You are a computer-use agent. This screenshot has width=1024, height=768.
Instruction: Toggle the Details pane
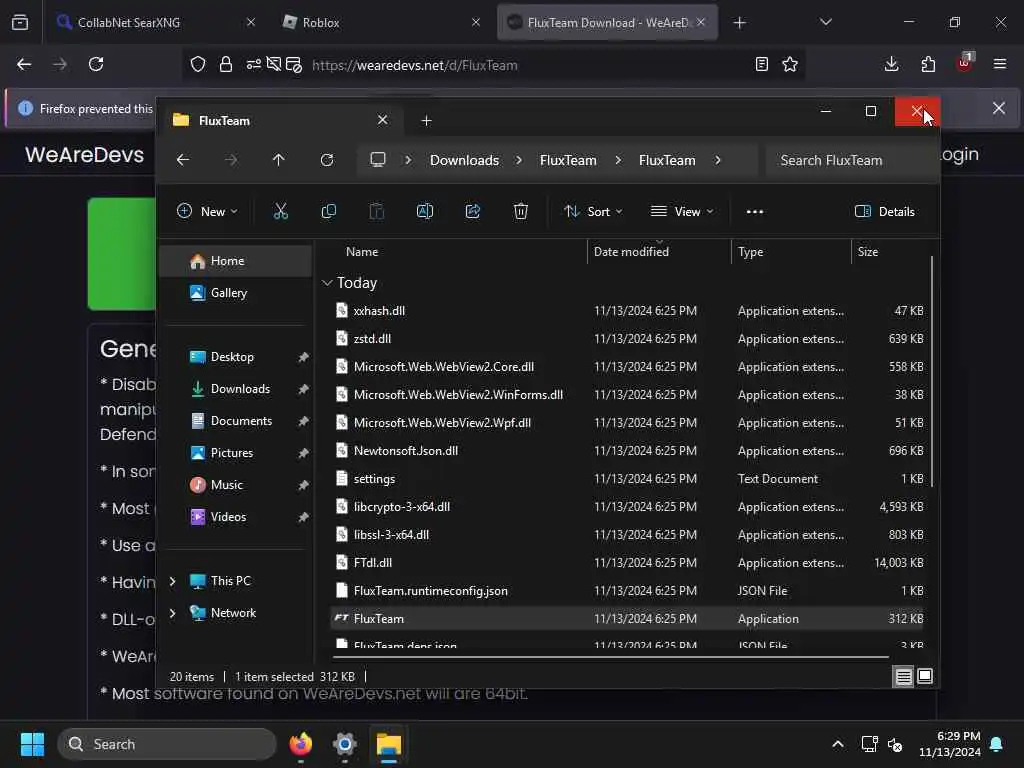pyautogui.click(x=884, y=212)
